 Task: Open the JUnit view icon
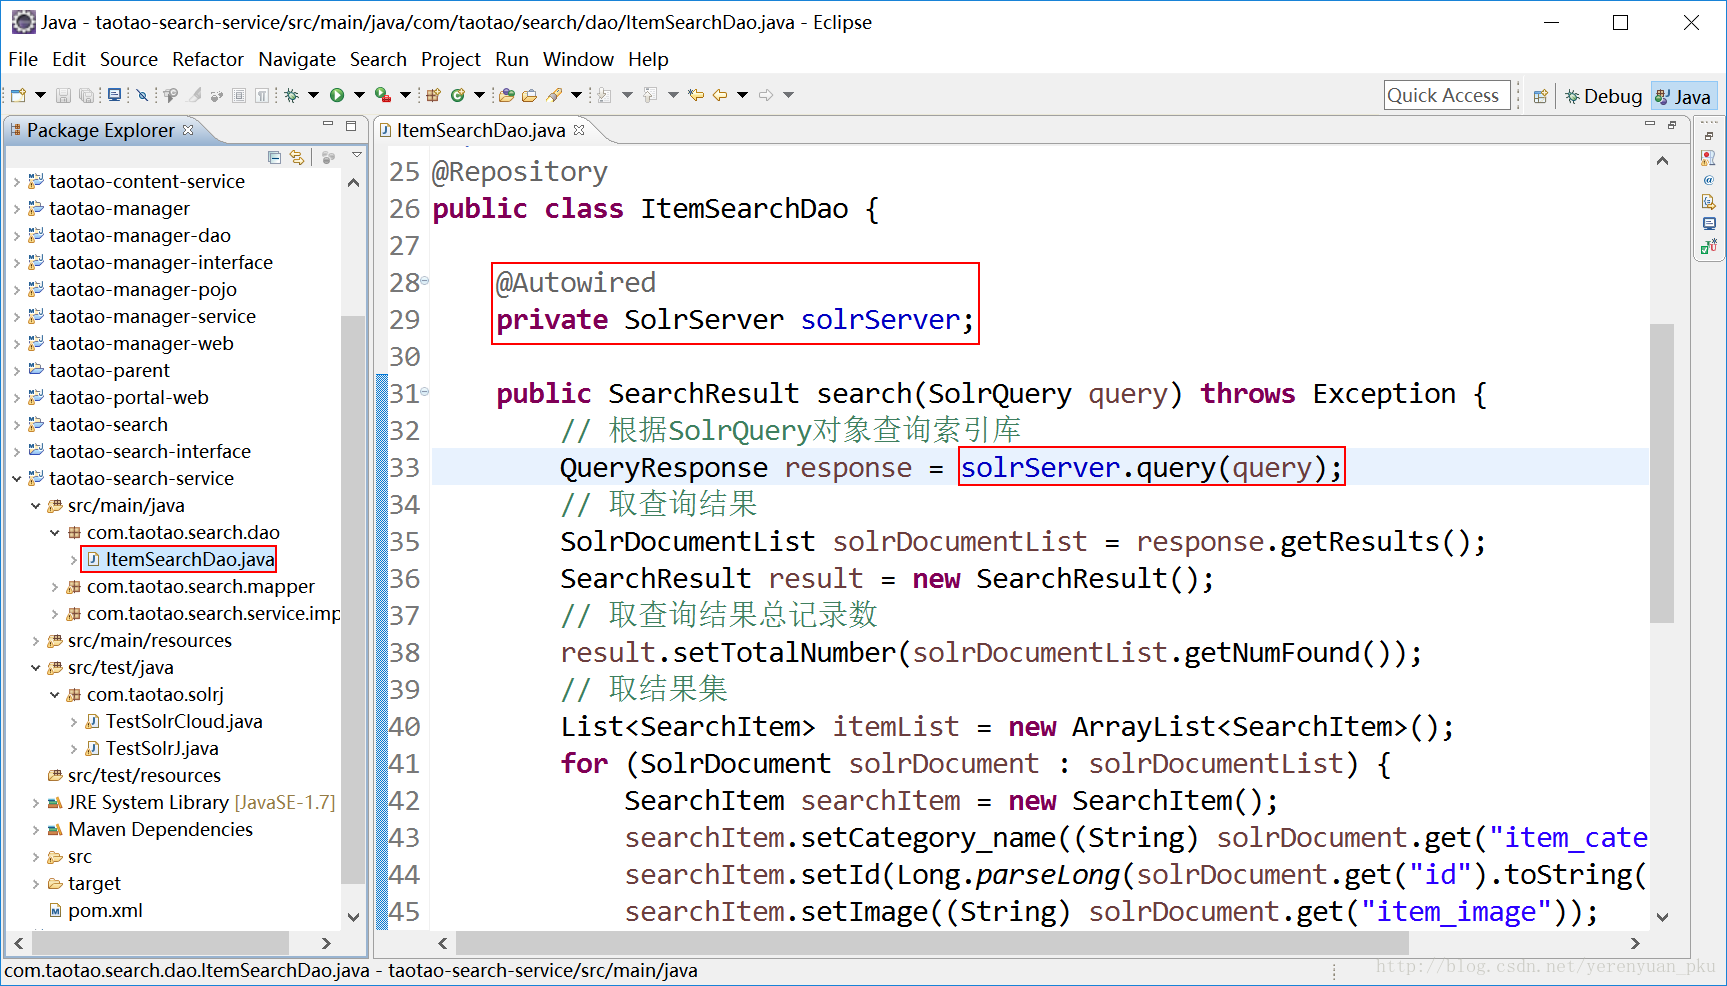pyautogui.click(x=1708, y=246)
